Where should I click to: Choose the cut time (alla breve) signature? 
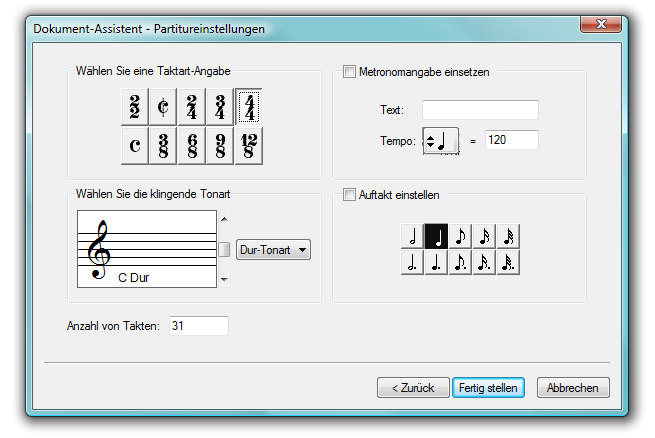pyautogui.click(x=163, y=107)
